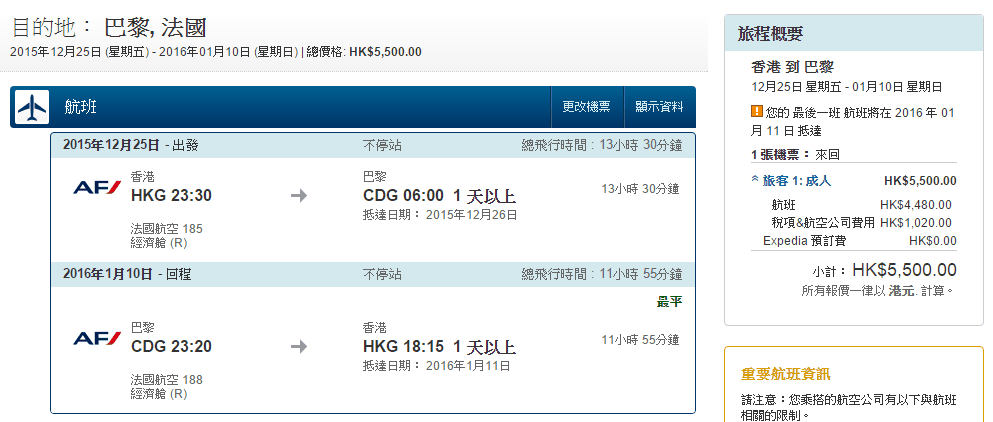Click the Air France logo for CDG return

pos(97,339)
